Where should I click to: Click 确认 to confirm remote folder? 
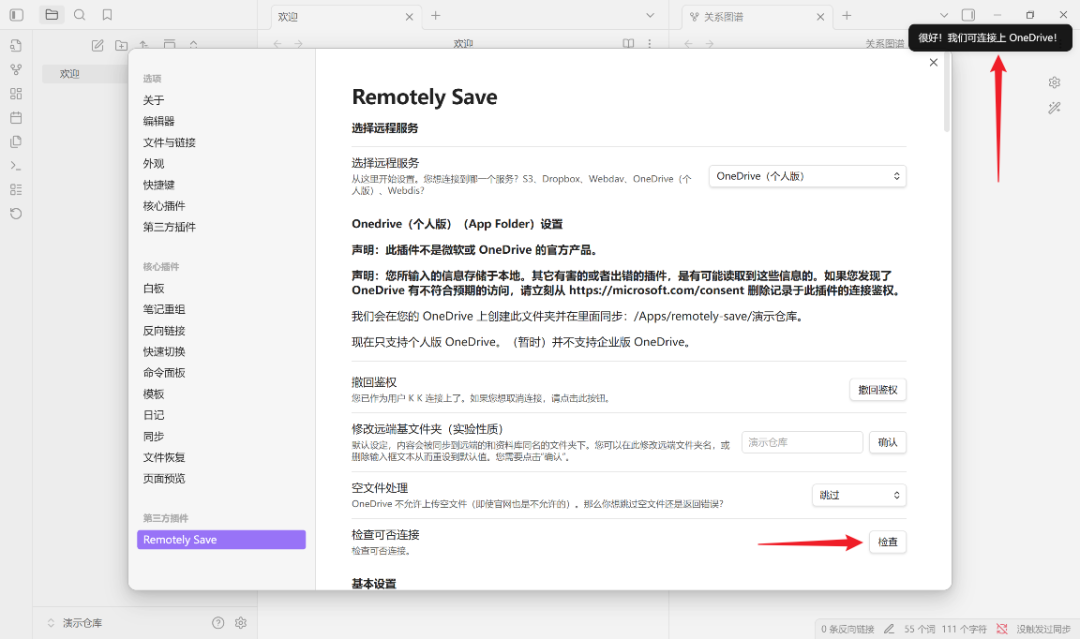point(887,442)
